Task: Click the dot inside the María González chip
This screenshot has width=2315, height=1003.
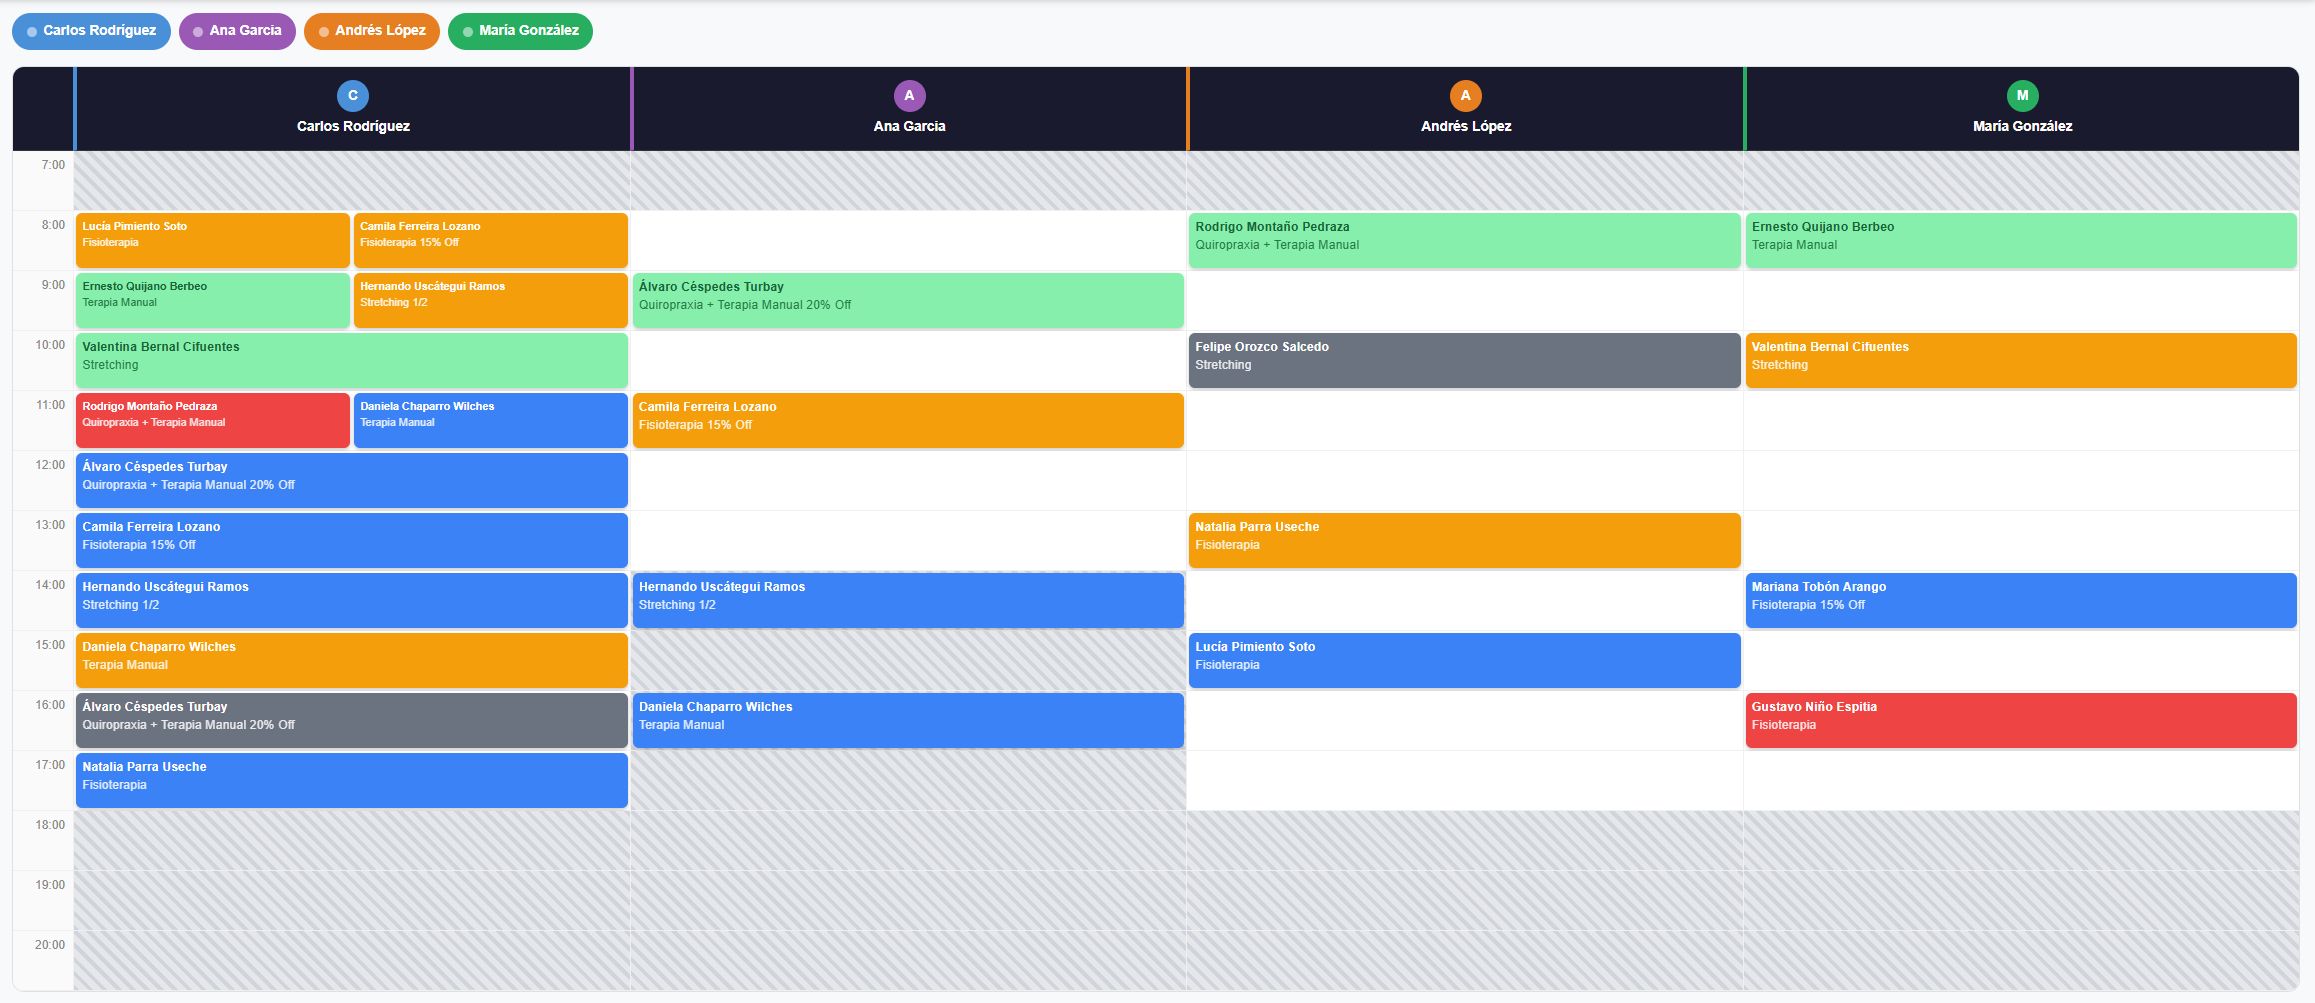Action: tap(466, 31)
